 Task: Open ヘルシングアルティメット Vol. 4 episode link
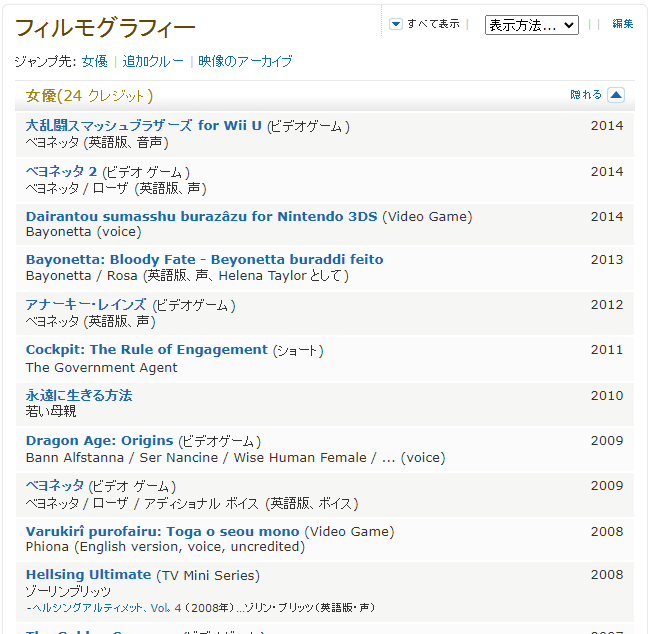[x=107, y=608]
